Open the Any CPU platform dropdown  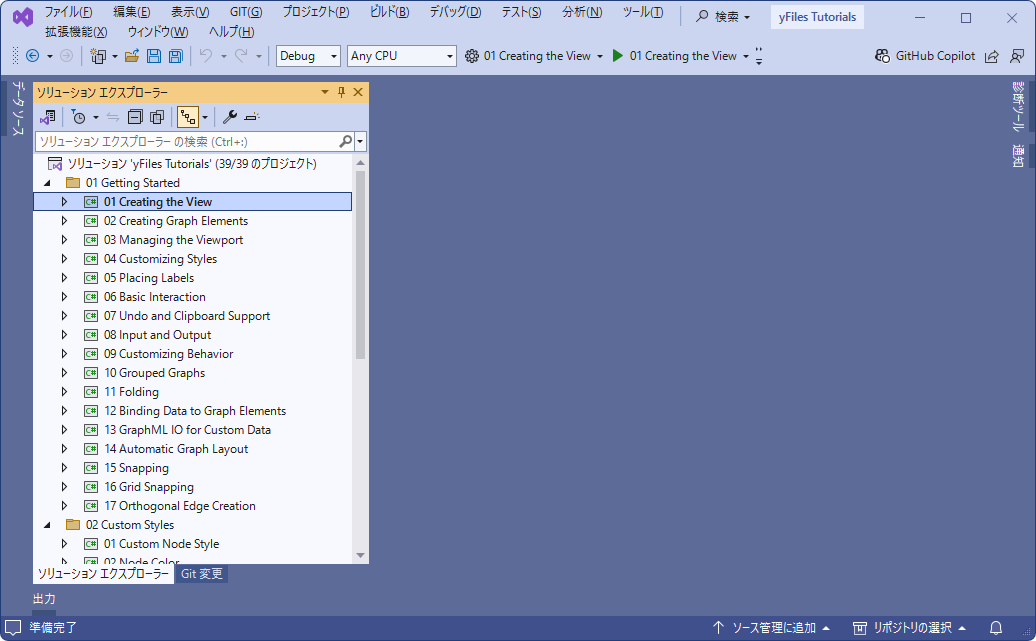tap(401, 56)
